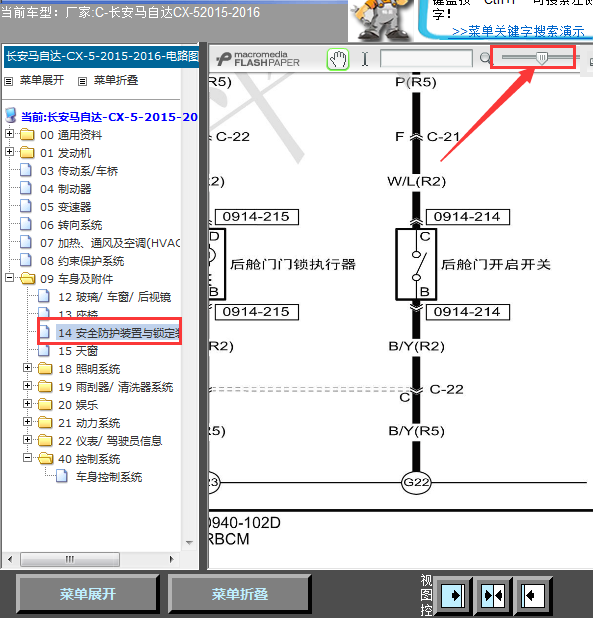Click the 08 约束保护系统 document icon
593x618 pixels.
tap(26, 260)
